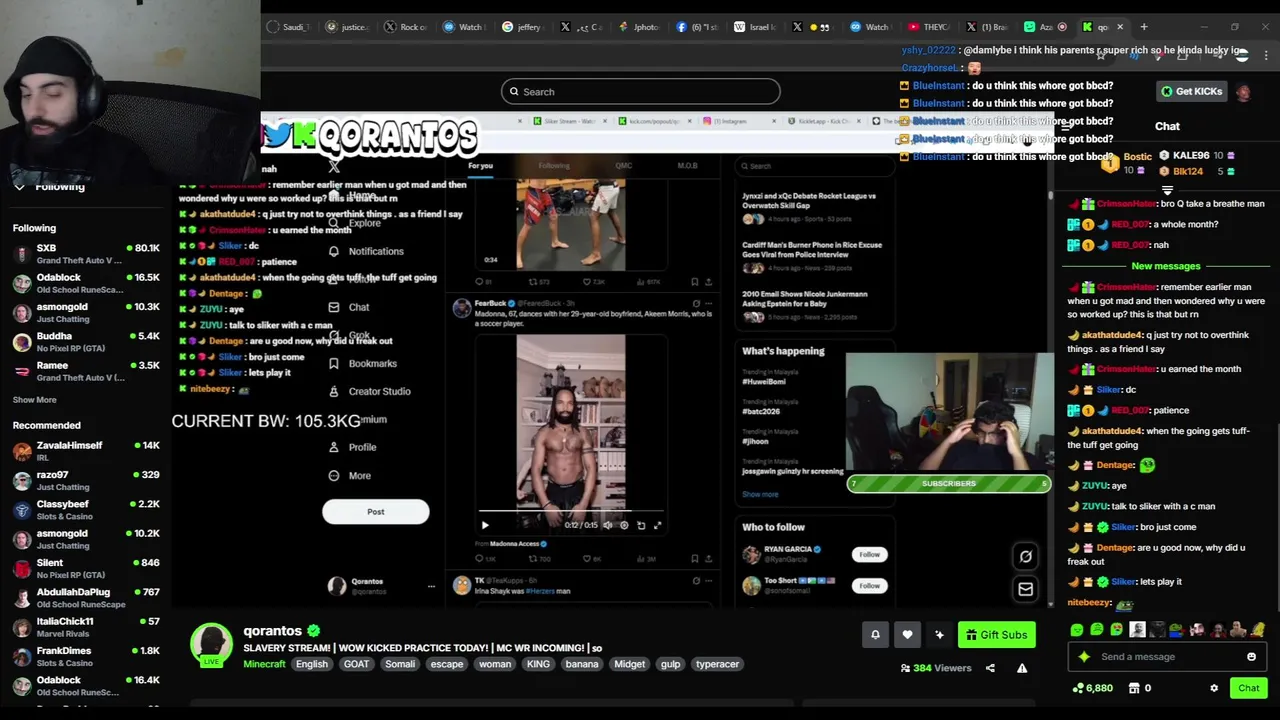This screenshot has width=1280, height=720.
Task: Open Ramee channel in Following list
Action: click(86, 371)
